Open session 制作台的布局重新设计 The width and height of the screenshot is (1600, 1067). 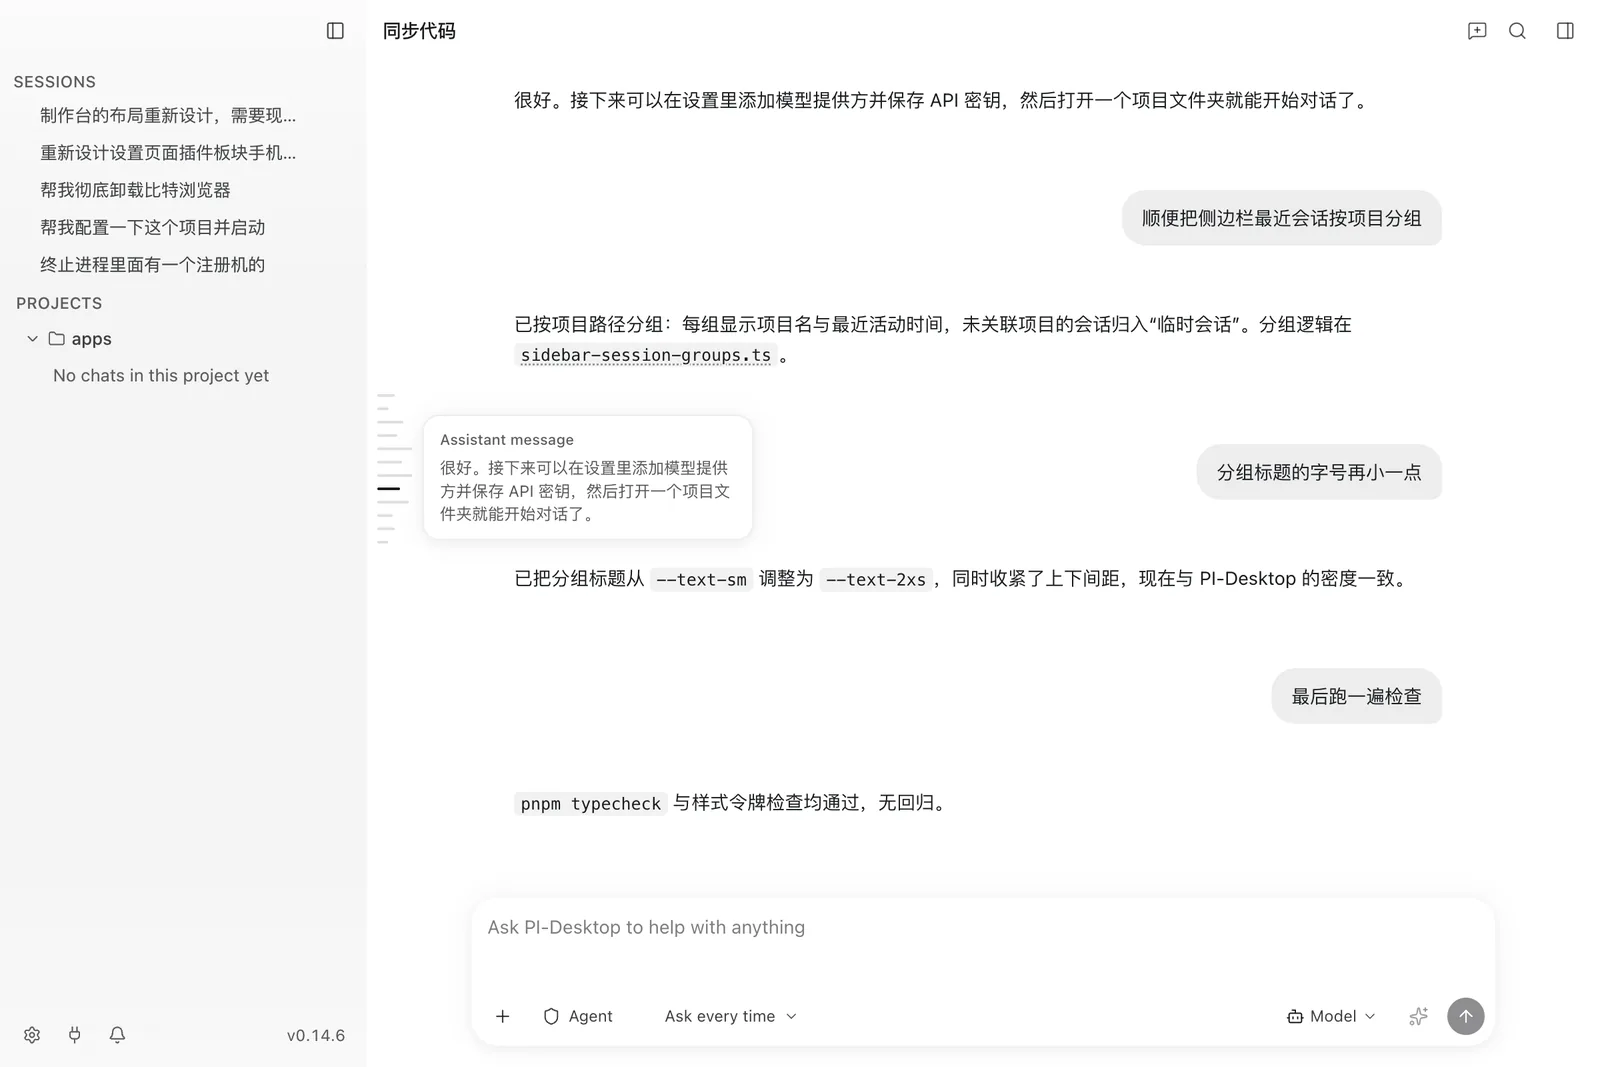pyautogui.click(x=168, y=116)
